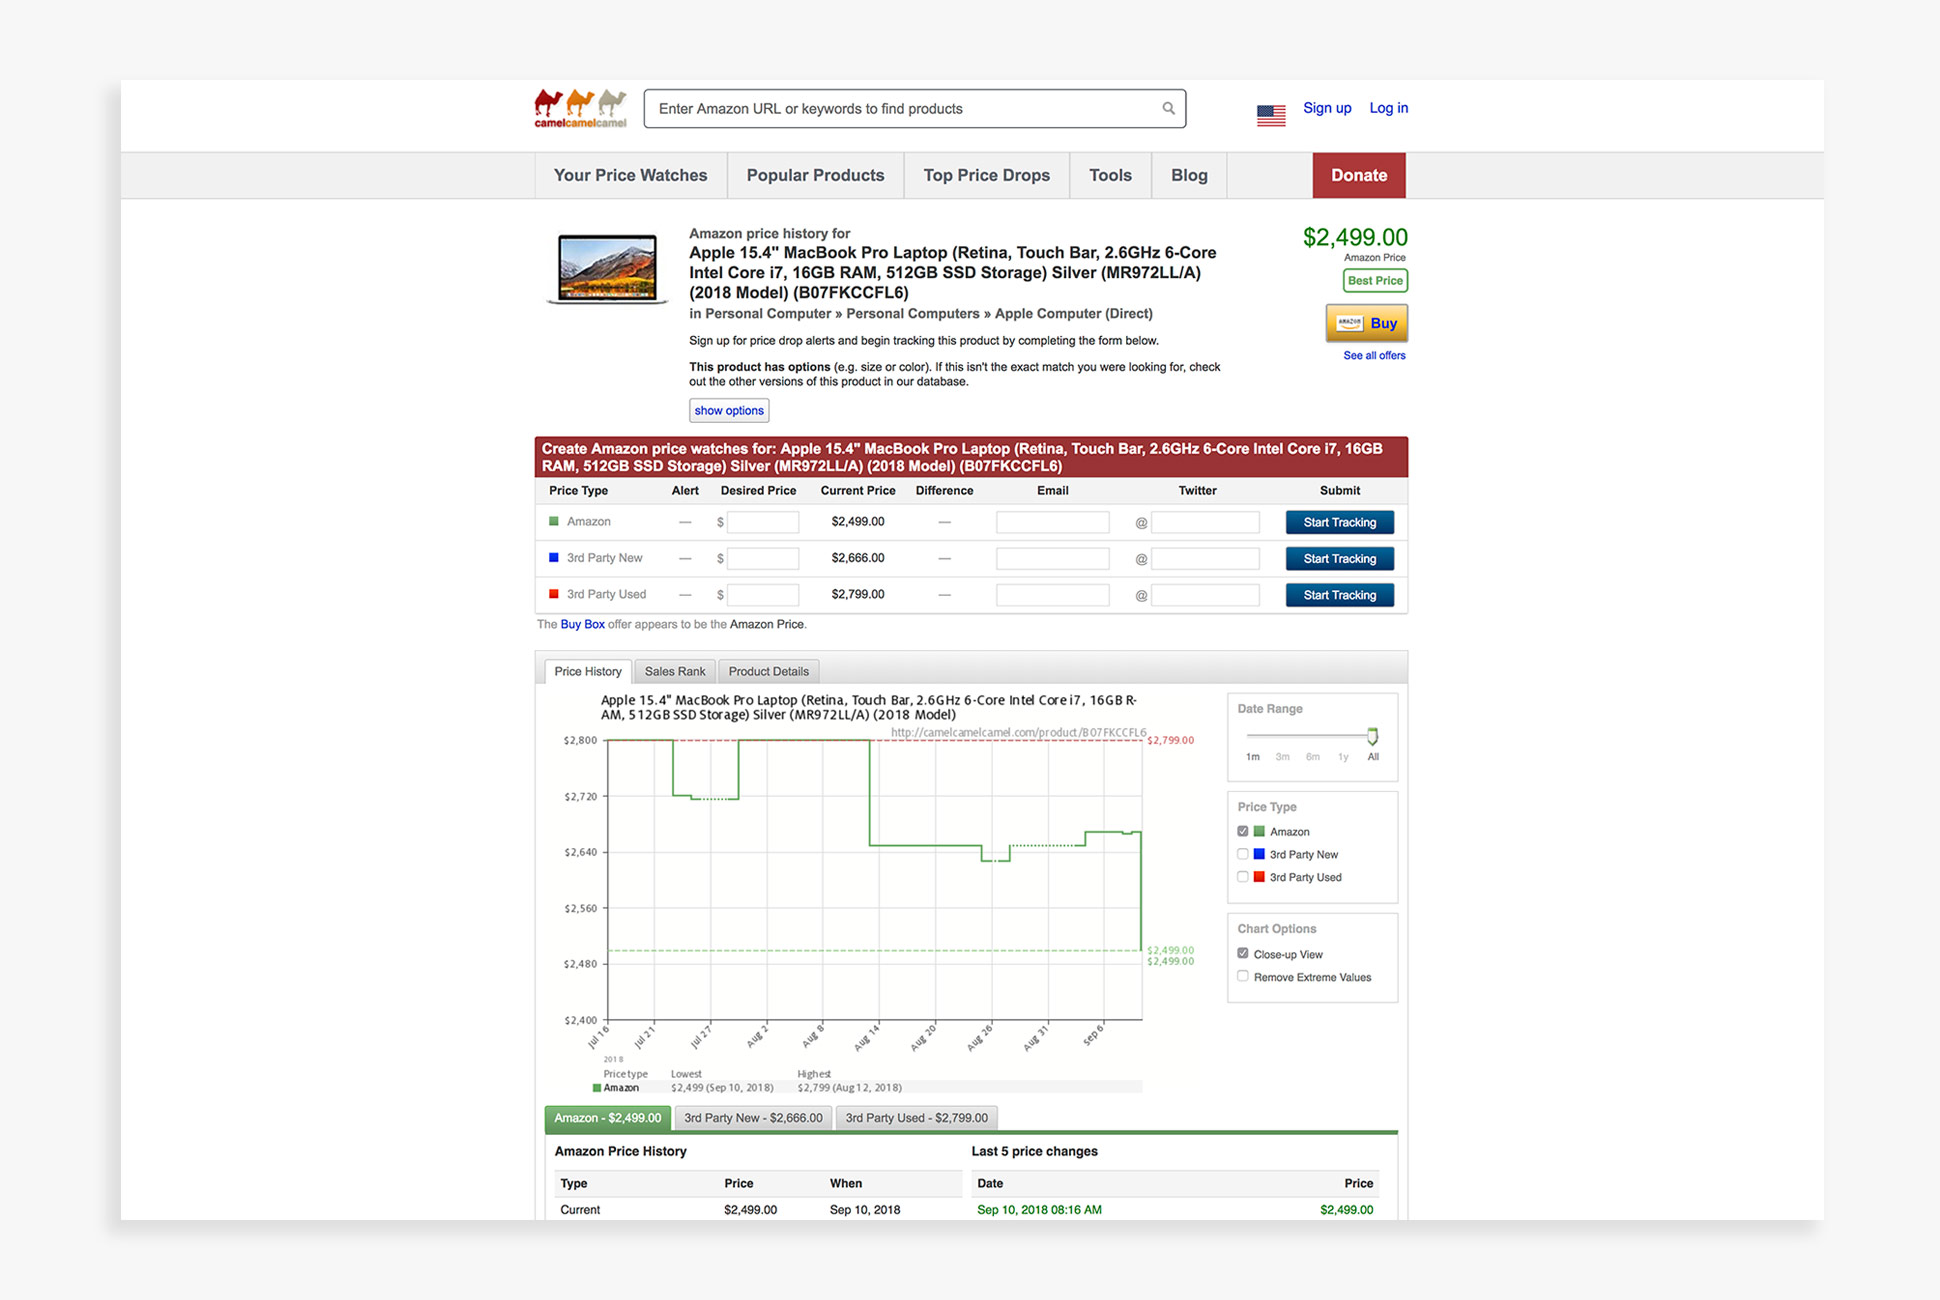Click the camelcamelcamel logo

pos(580,108)
